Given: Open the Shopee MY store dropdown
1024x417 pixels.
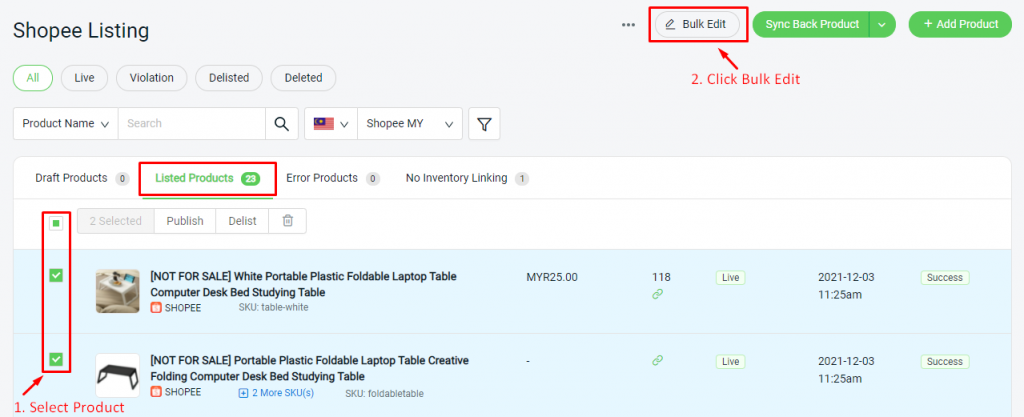Looking at the screenshot, I should [410, 124].
